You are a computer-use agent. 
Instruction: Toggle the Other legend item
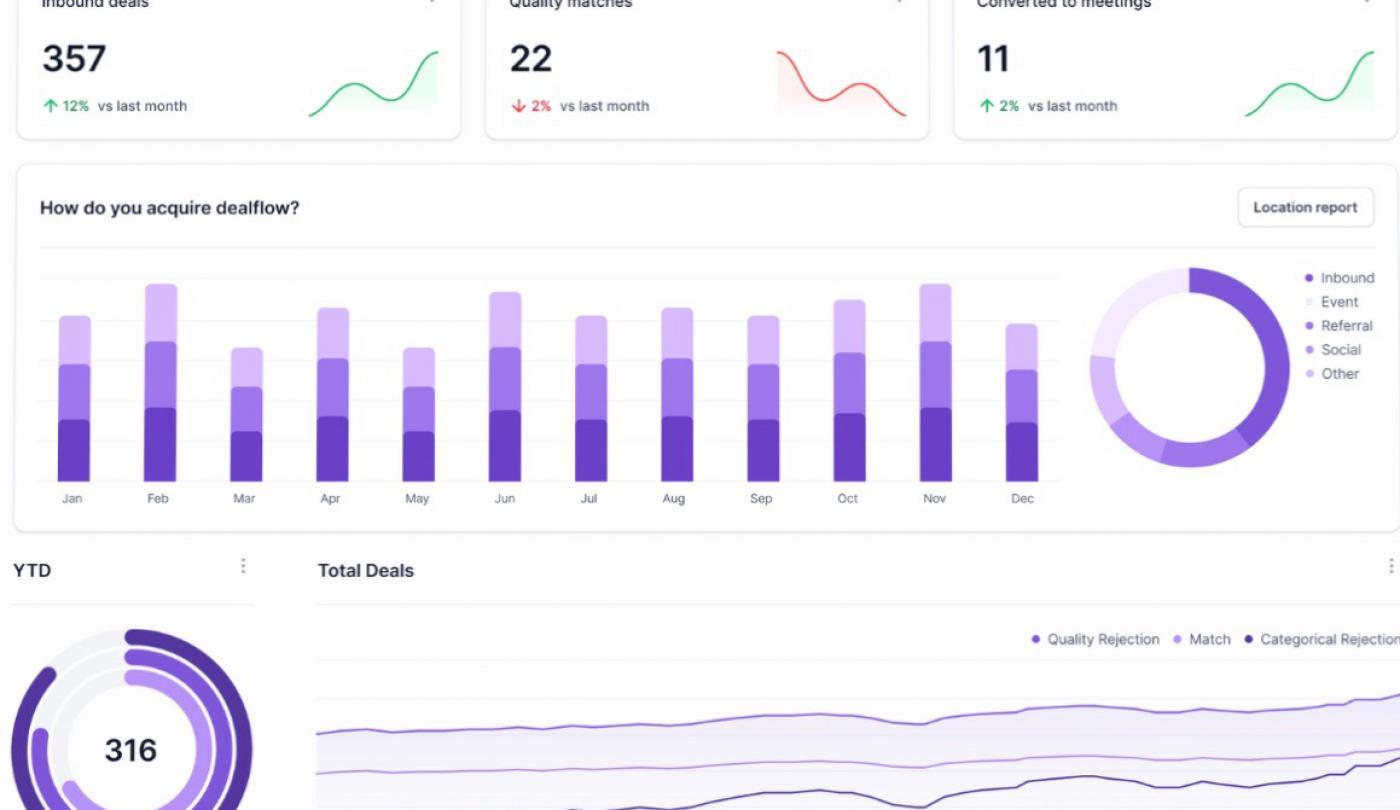tap(1331, 374)
